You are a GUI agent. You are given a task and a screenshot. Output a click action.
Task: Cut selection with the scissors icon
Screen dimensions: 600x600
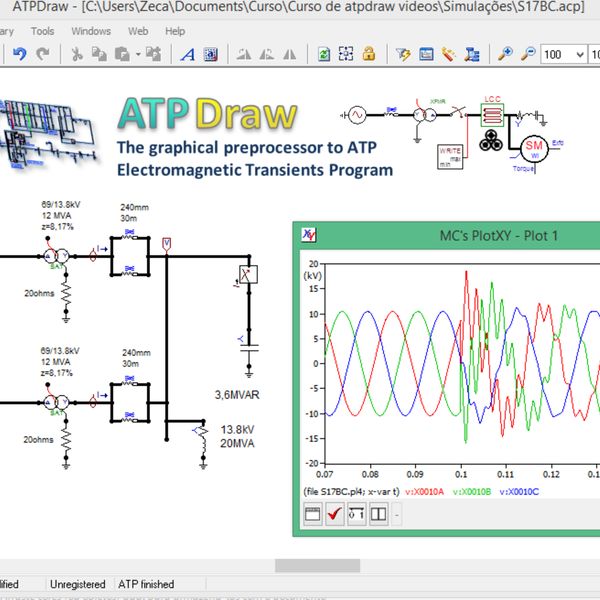[x=77, y=54]
